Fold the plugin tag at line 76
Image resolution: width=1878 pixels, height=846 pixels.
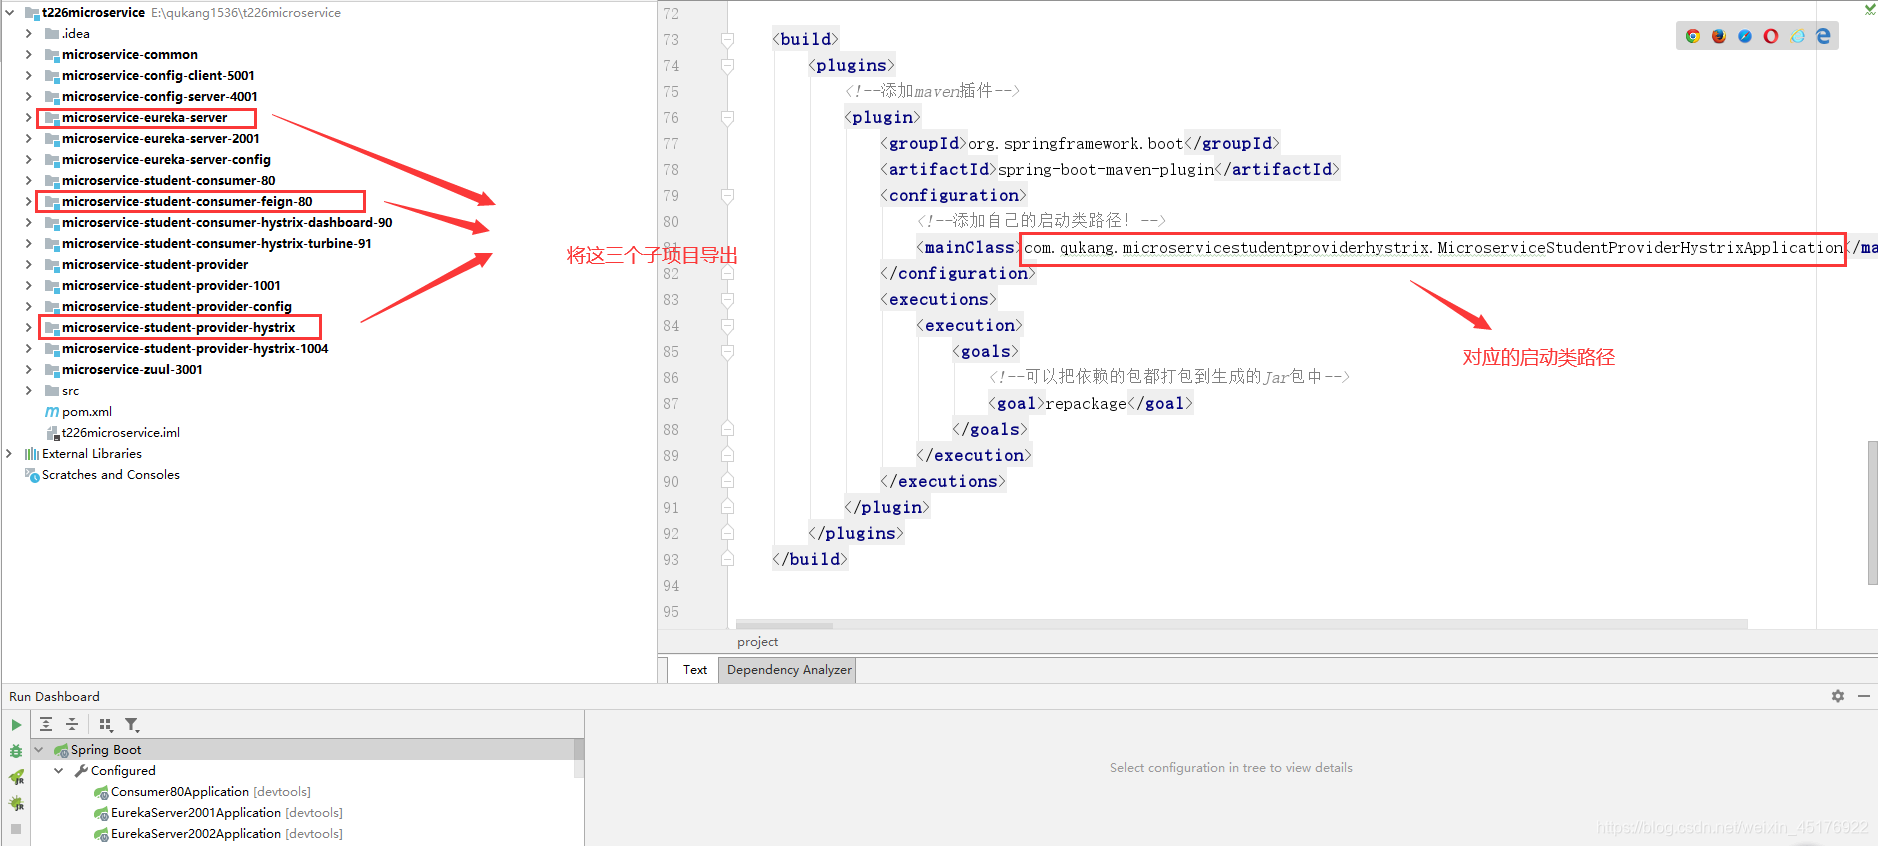point(727,118)
